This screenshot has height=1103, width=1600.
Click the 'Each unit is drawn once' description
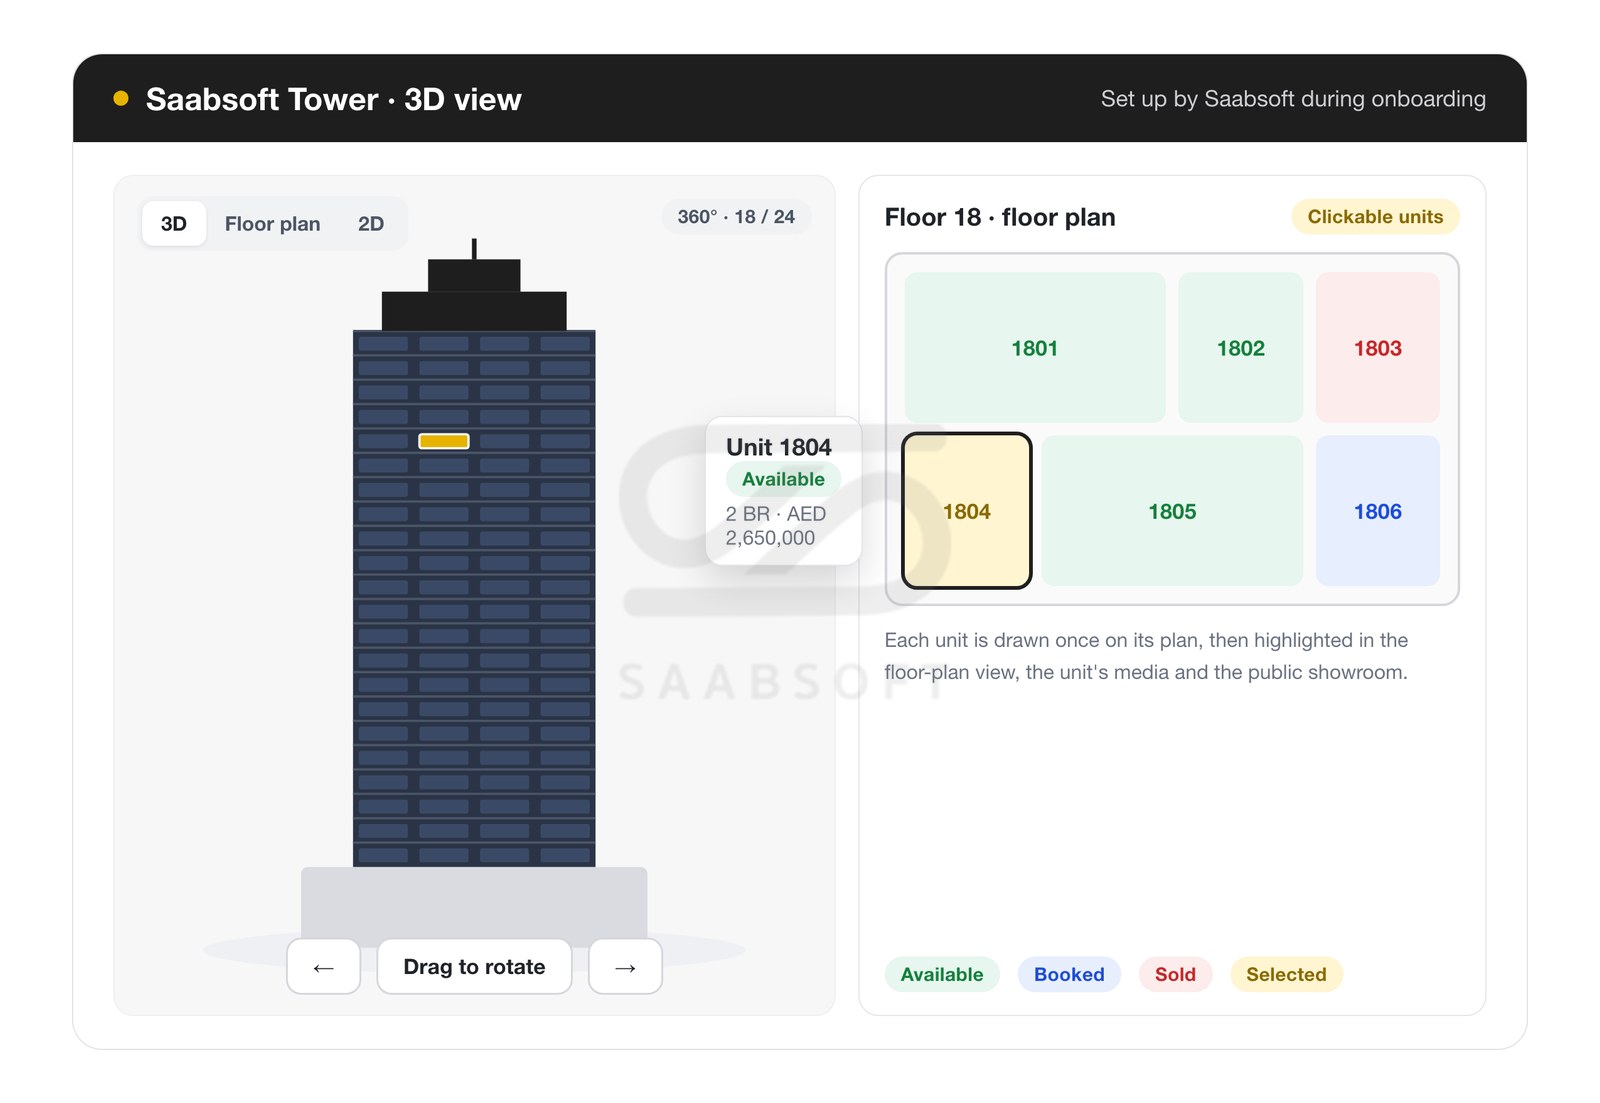click(x=1146, y=656)
